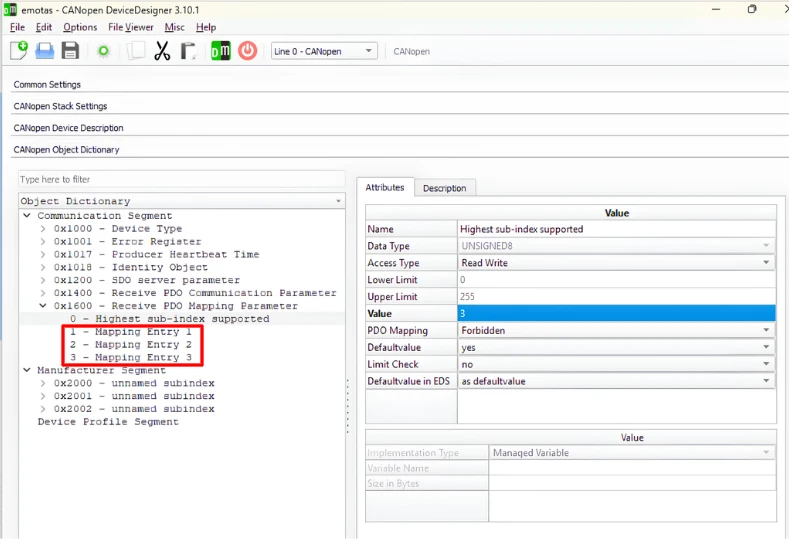Click the red power icon
This screenshot has width=789, height=541.
pyautogui.click(x=248, y=51)
